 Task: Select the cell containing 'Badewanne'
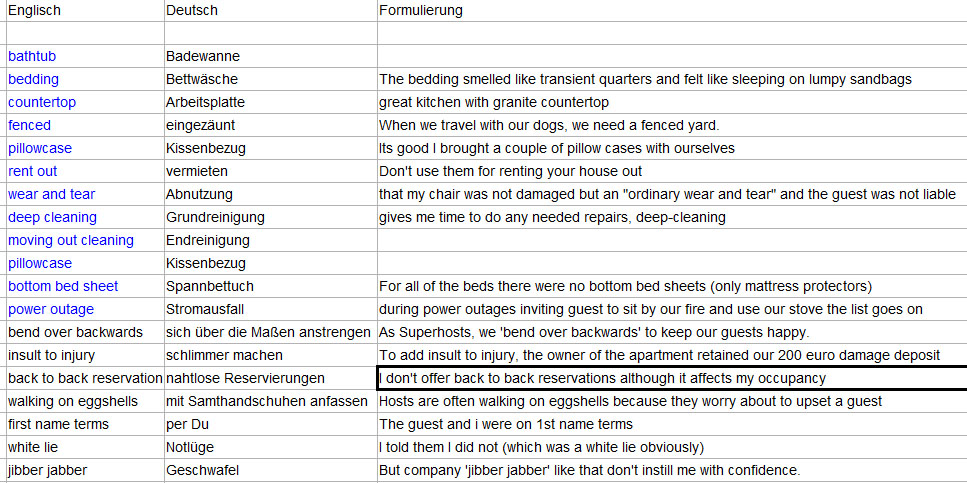coord(271,56)
